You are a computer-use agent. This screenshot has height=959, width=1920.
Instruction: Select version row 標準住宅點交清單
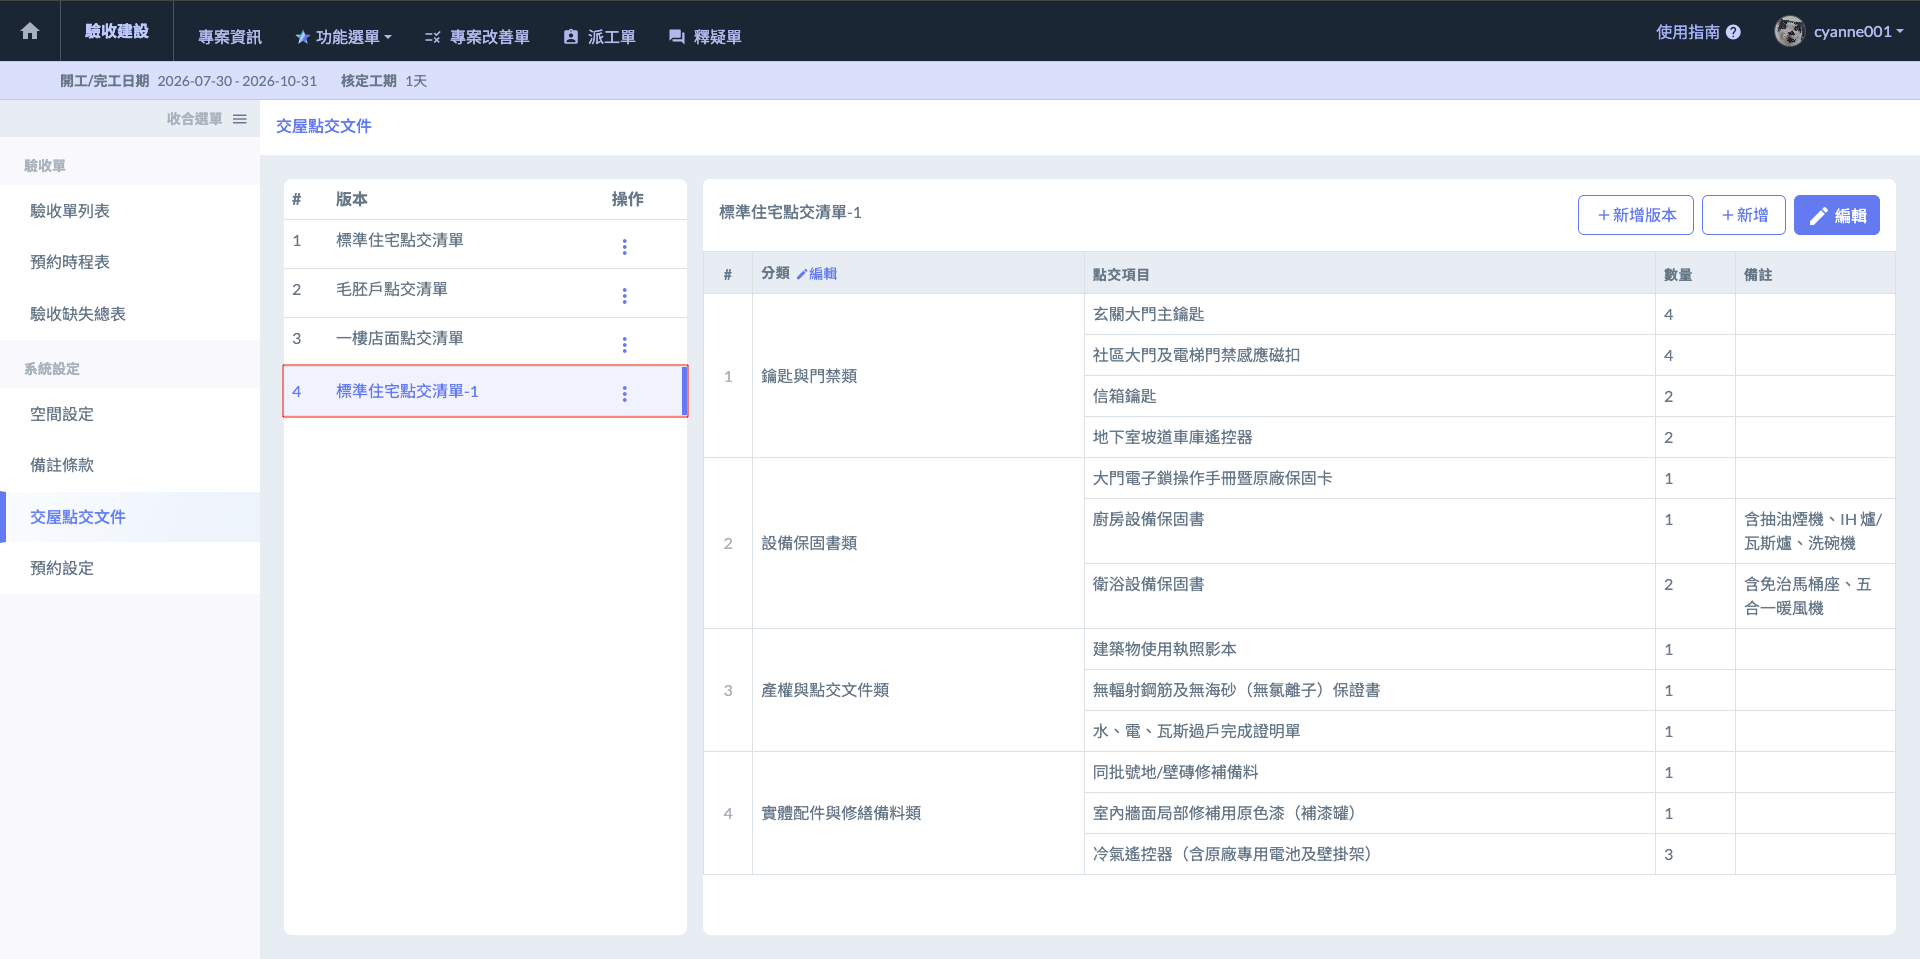(x=485, y=244)
